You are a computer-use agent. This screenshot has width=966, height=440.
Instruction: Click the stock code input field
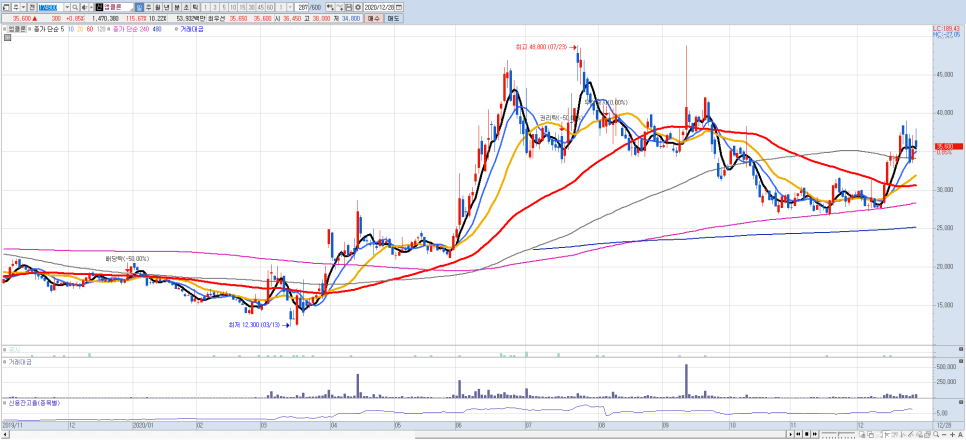[50, 7]
